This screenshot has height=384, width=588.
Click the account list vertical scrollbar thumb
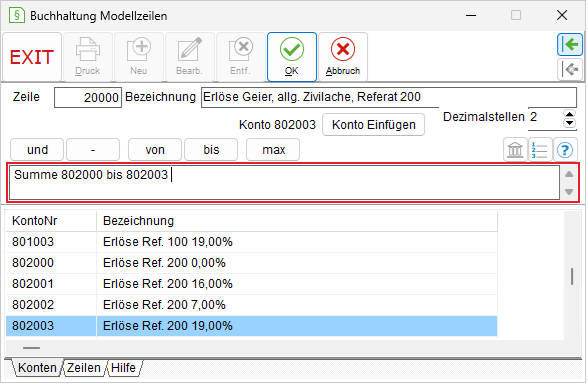click(572, 276)
